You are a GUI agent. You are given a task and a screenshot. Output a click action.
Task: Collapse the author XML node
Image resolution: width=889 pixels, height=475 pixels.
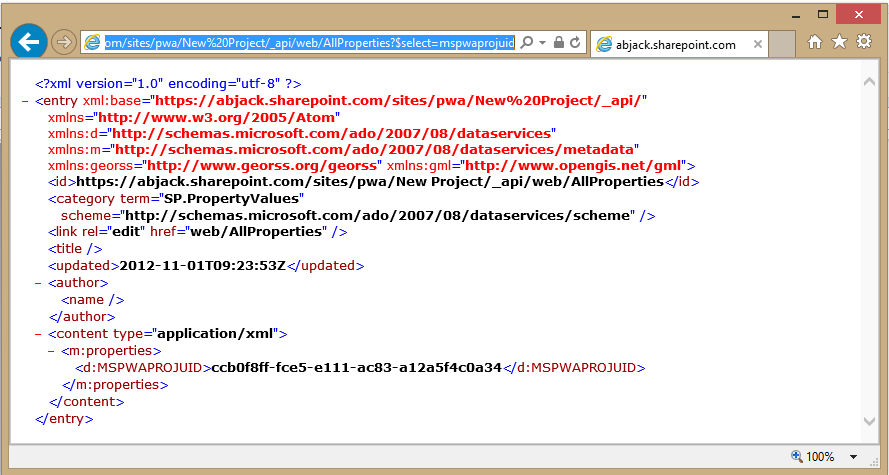pyautogui.click(x=38, y=283)
